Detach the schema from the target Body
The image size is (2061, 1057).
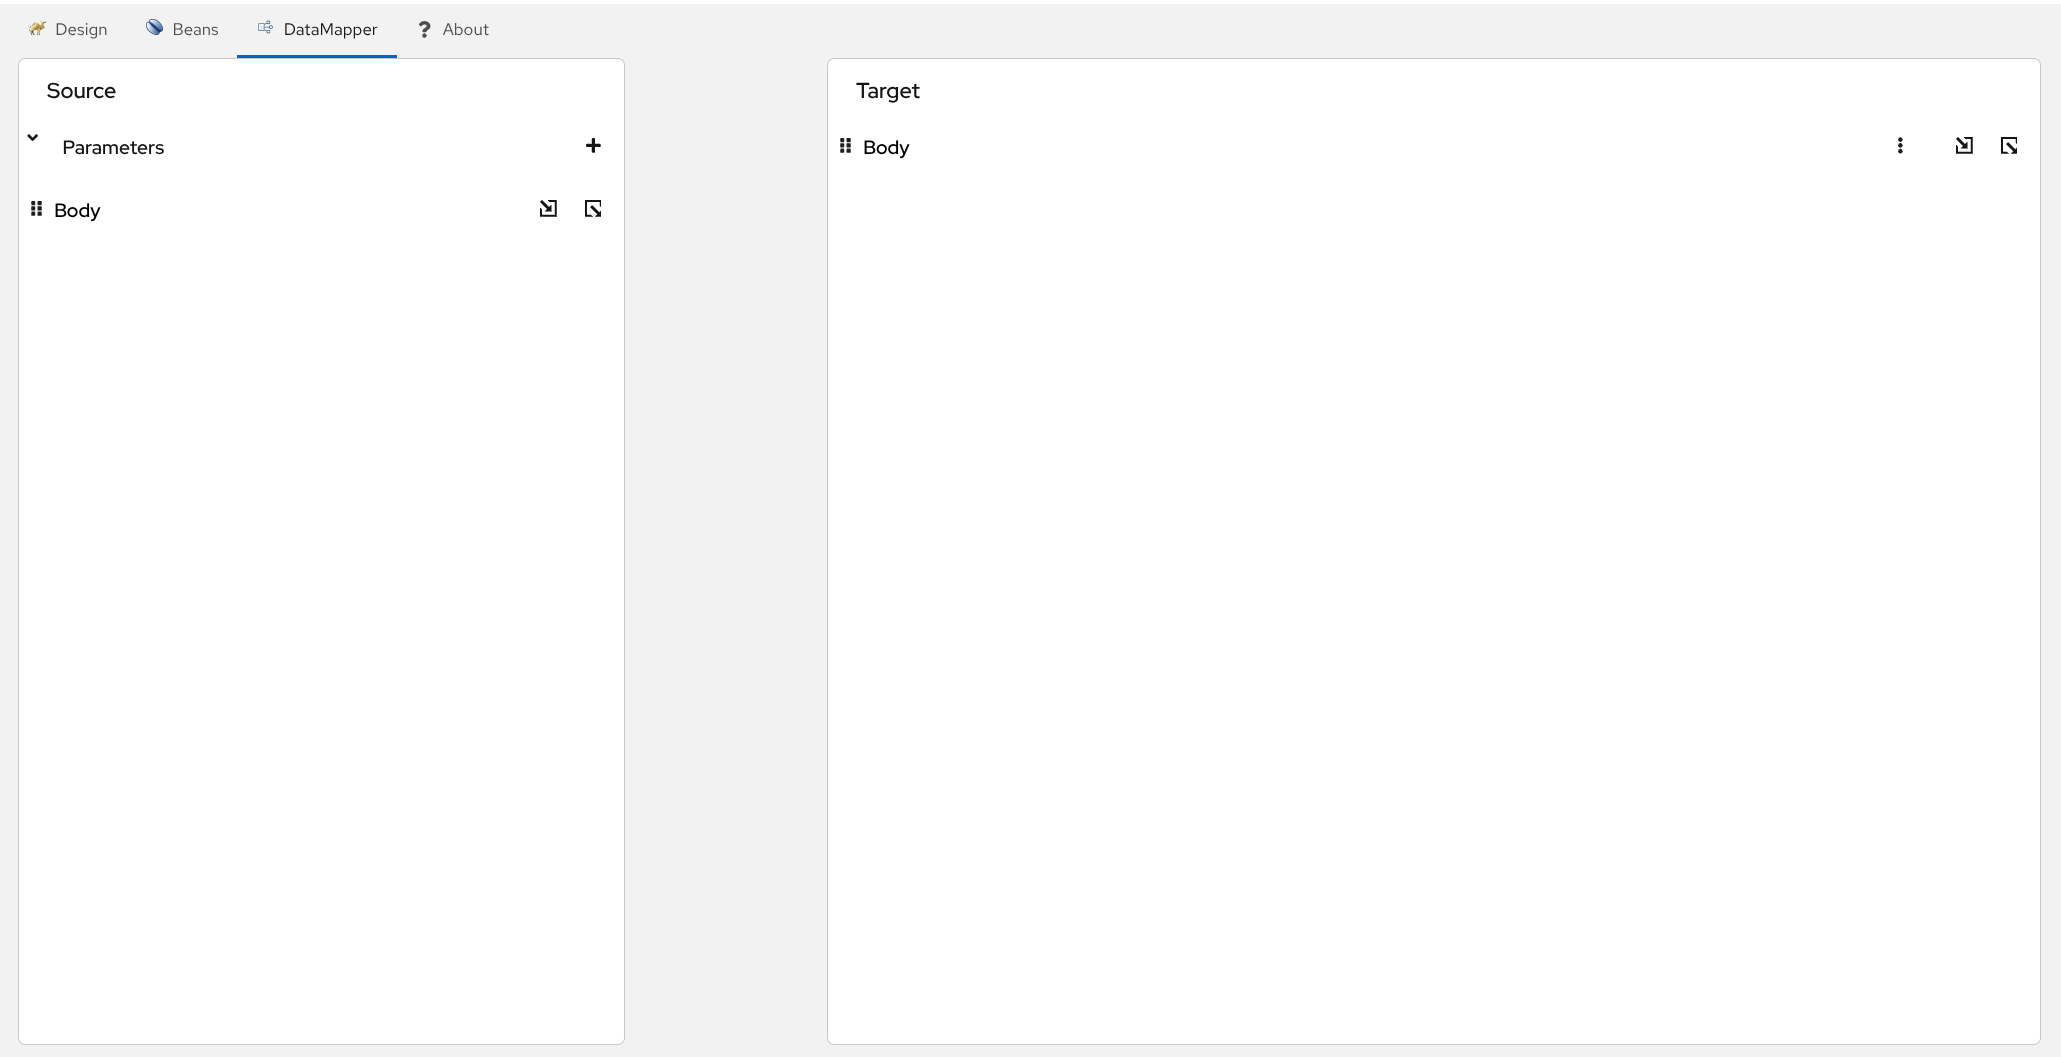coord(2008,145)
